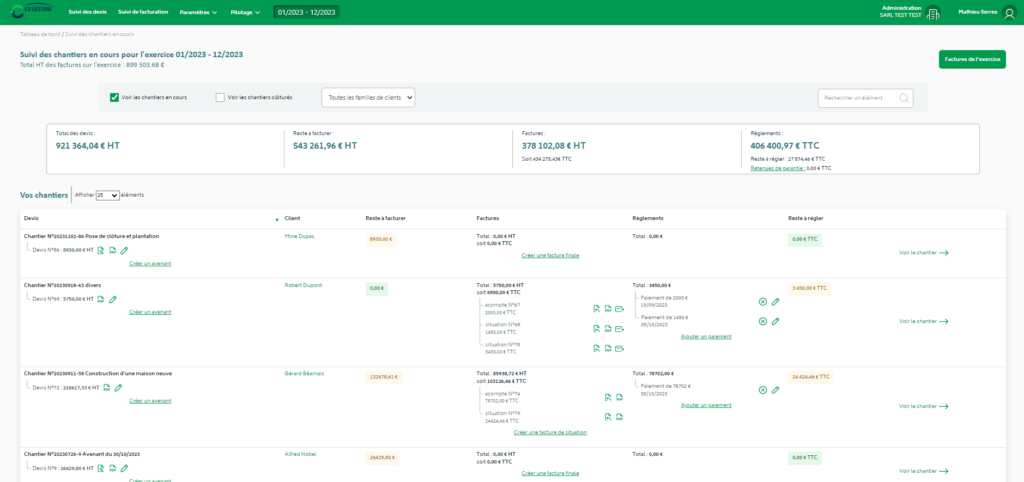Click the Factures de l'exercice button
Viewport: 1024px width, 482px height.
tap(972, 59)
